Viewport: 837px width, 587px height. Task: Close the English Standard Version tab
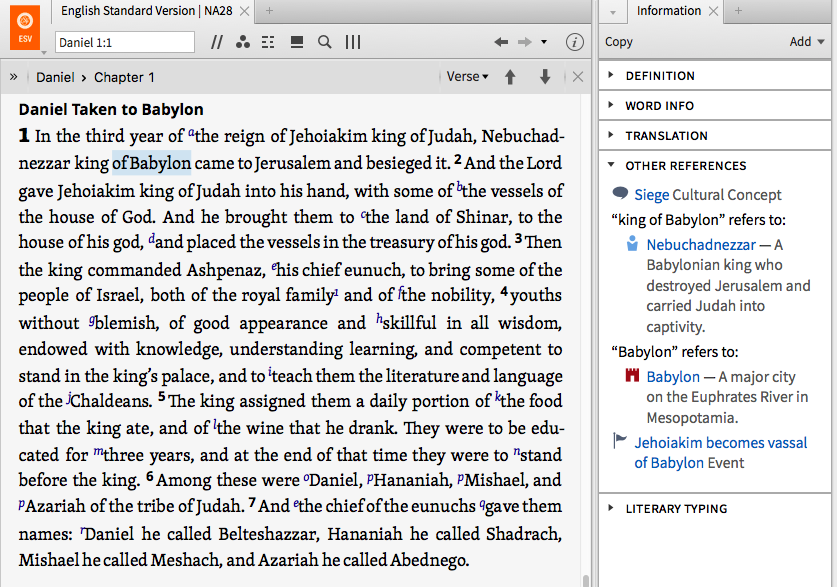pyautogui.click(x=244, y=11)
